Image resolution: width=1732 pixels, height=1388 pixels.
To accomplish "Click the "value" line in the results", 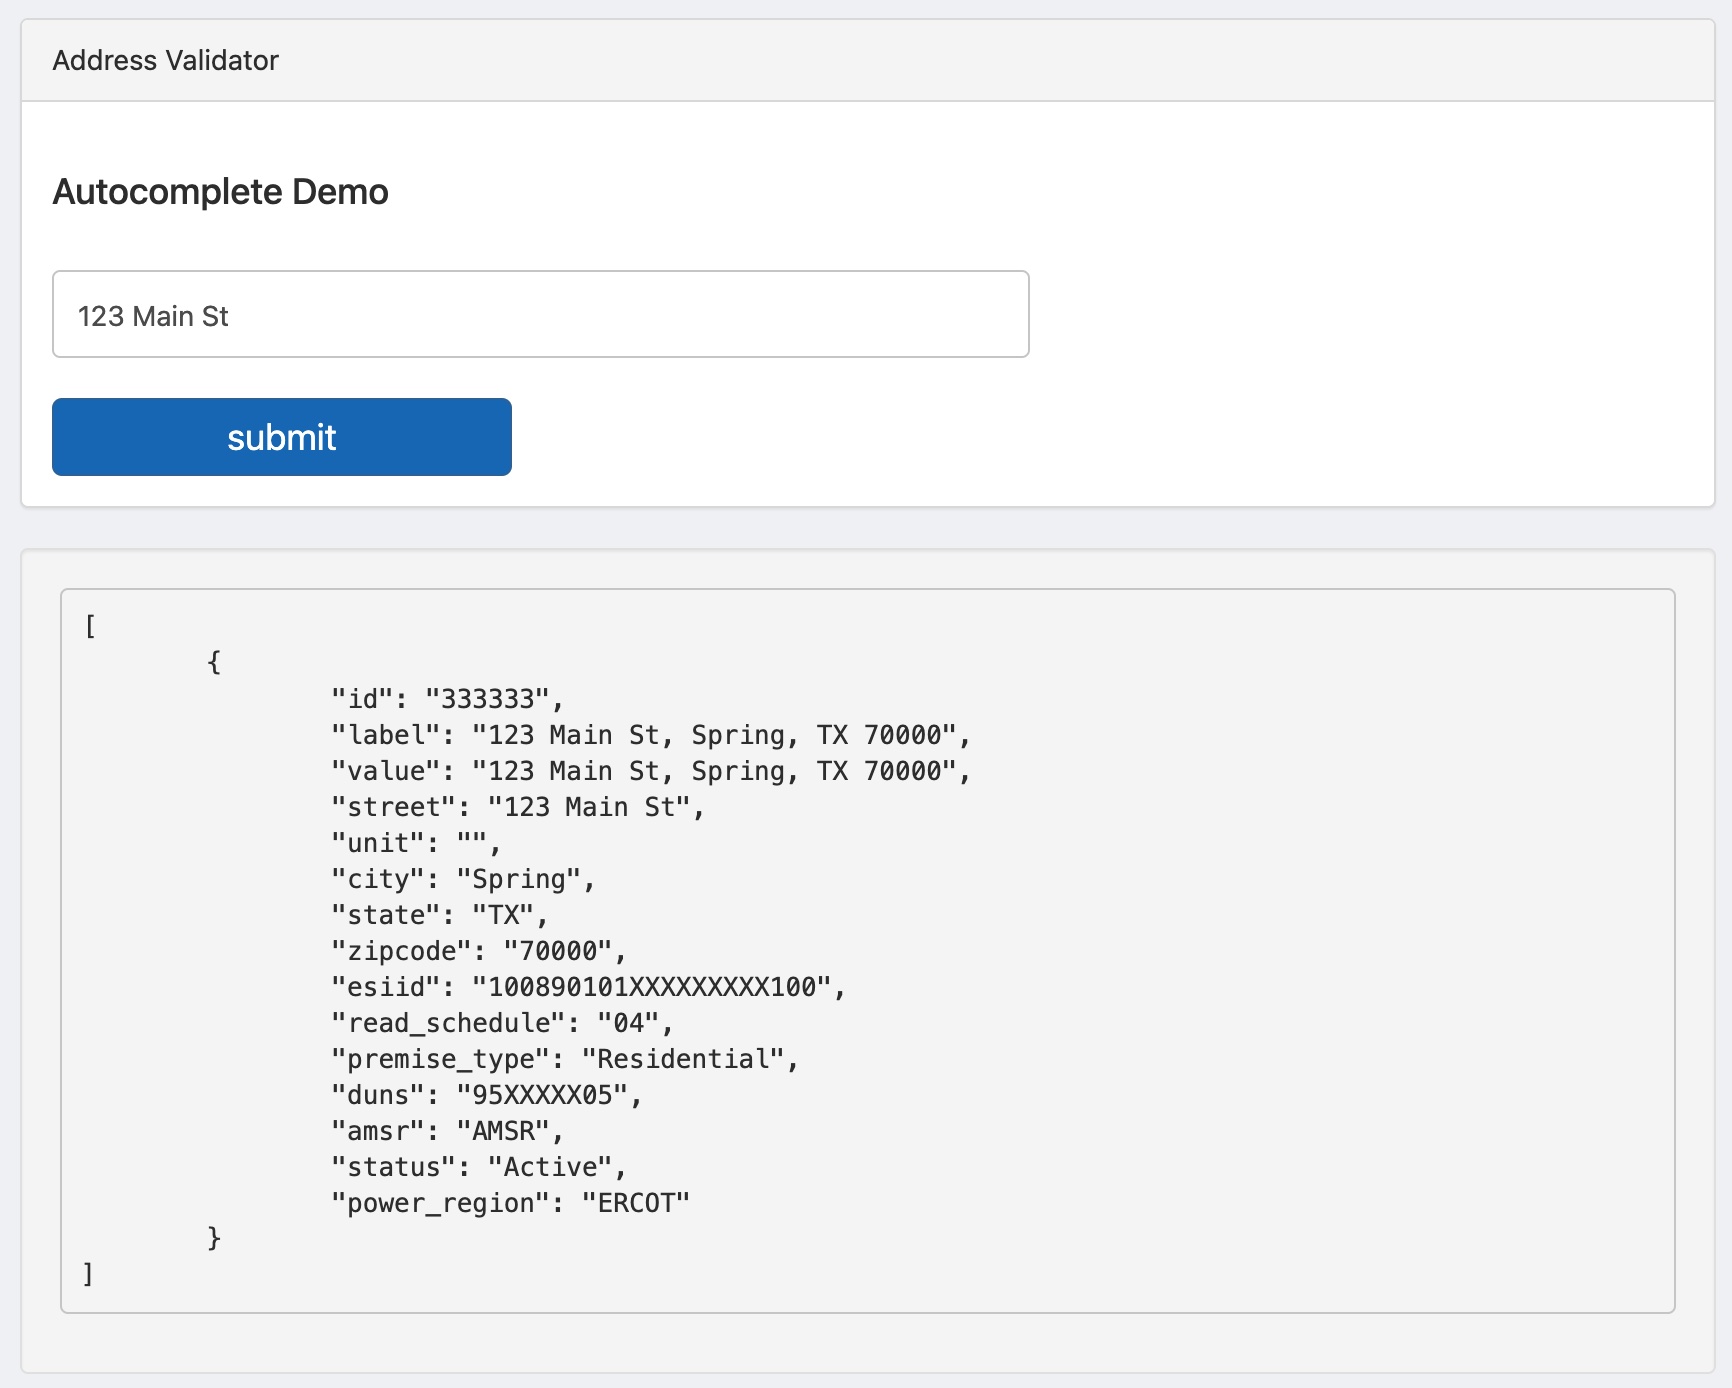I will (x=650, y=771).
